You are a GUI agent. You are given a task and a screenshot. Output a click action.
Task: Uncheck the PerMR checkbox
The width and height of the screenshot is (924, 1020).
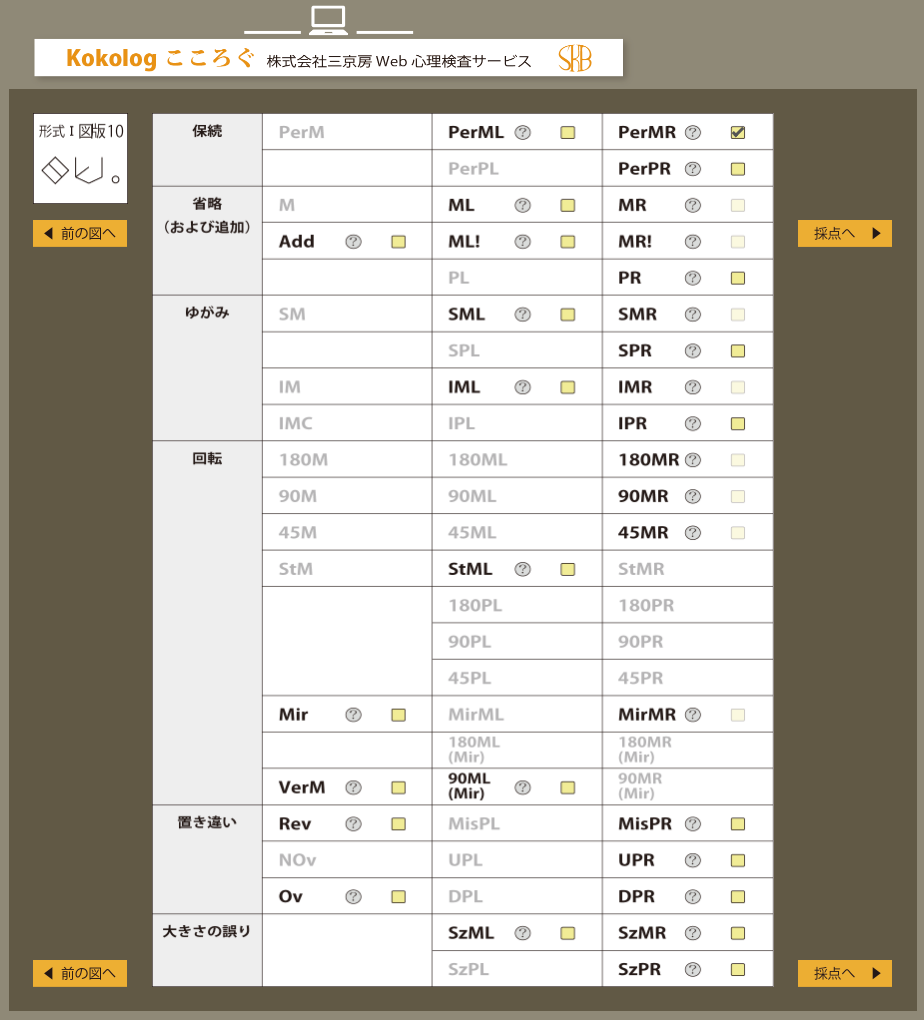pos(738,133)
